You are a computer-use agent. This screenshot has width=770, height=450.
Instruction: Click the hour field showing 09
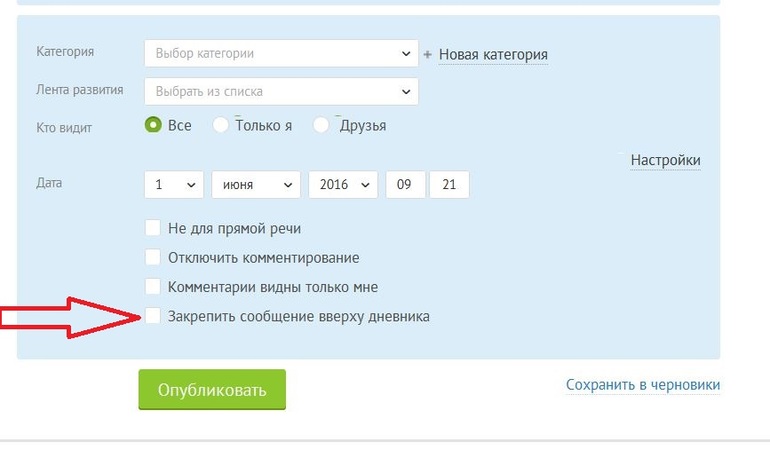pos(405,185)
